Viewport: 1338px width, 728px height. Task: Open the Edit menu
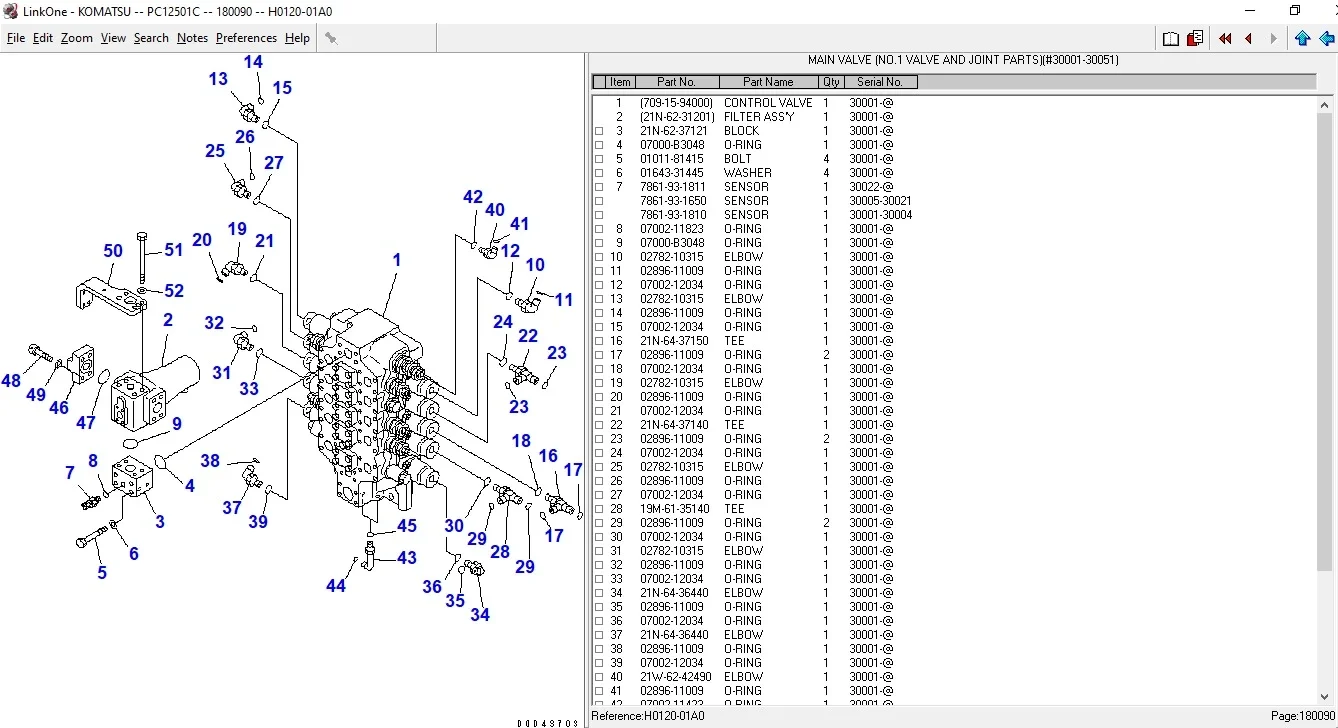coord(43,38)
